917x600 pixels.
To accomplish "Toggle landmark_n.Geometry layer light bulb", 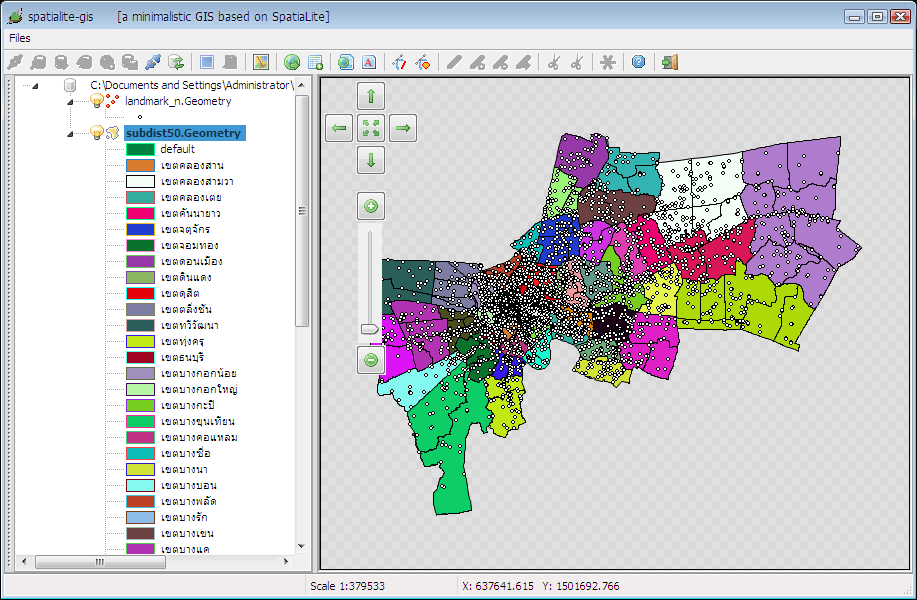I will [x=97, y=101].
